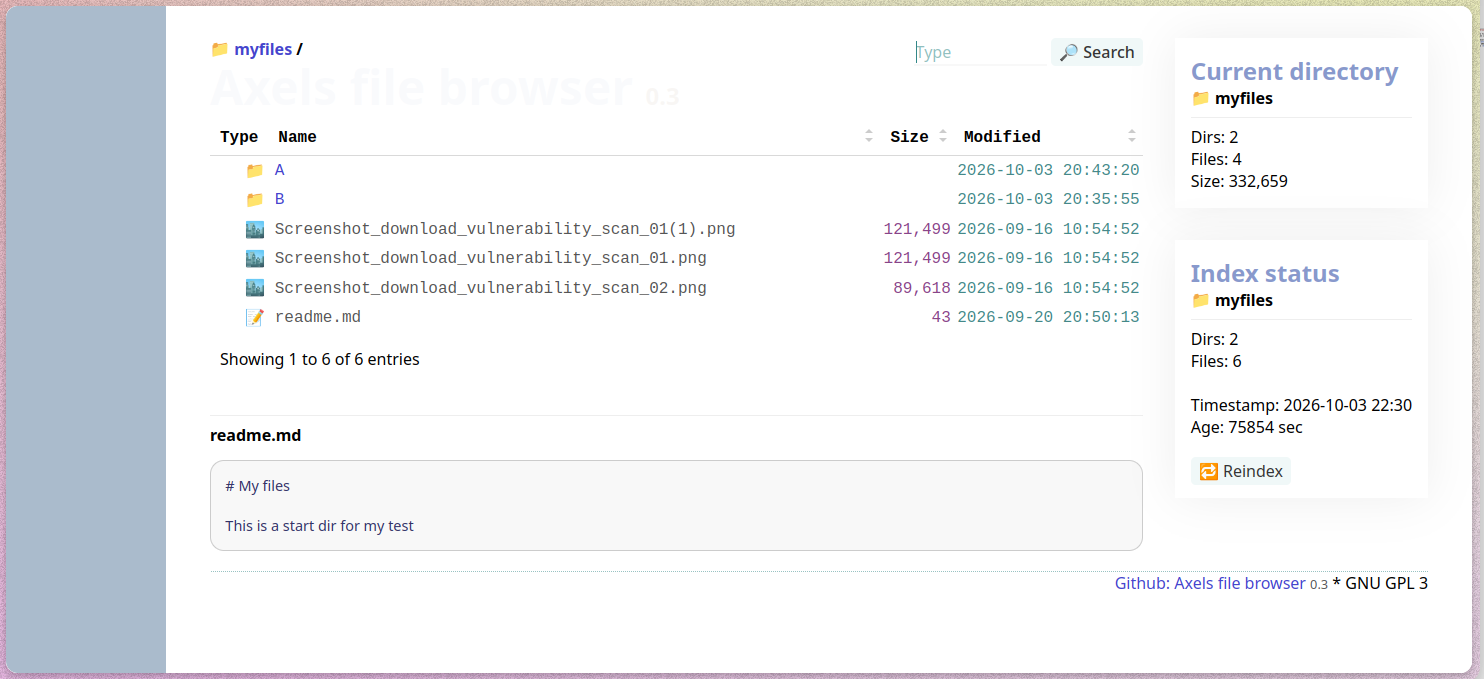Select file name Screenshot_download_vulnerability_scan_02.png
This screenshot has width=1484, height=679.
491,288
